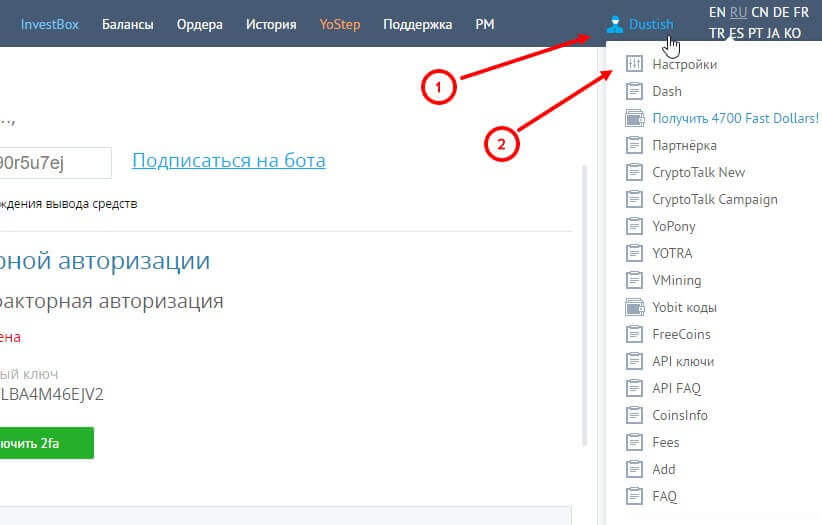This screenshot has height=525, width=822.
Task: Switch site language to EN
Action: tap(717, 12)
